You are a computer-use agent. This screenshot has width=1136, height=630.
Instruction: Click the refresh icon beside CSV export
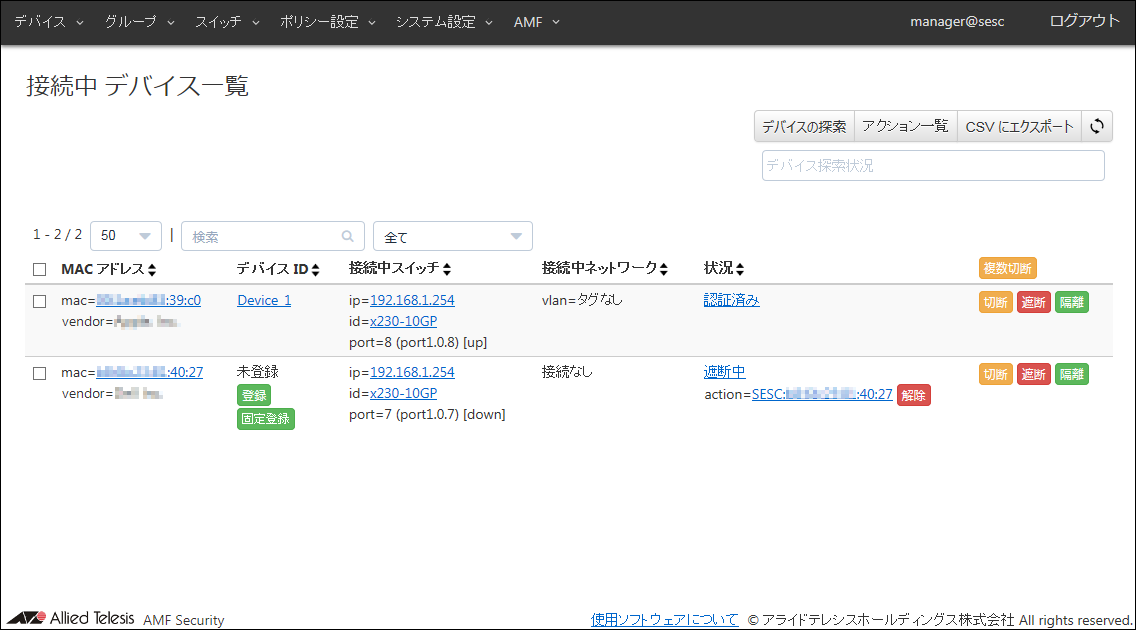click(x=1096, y=127)
